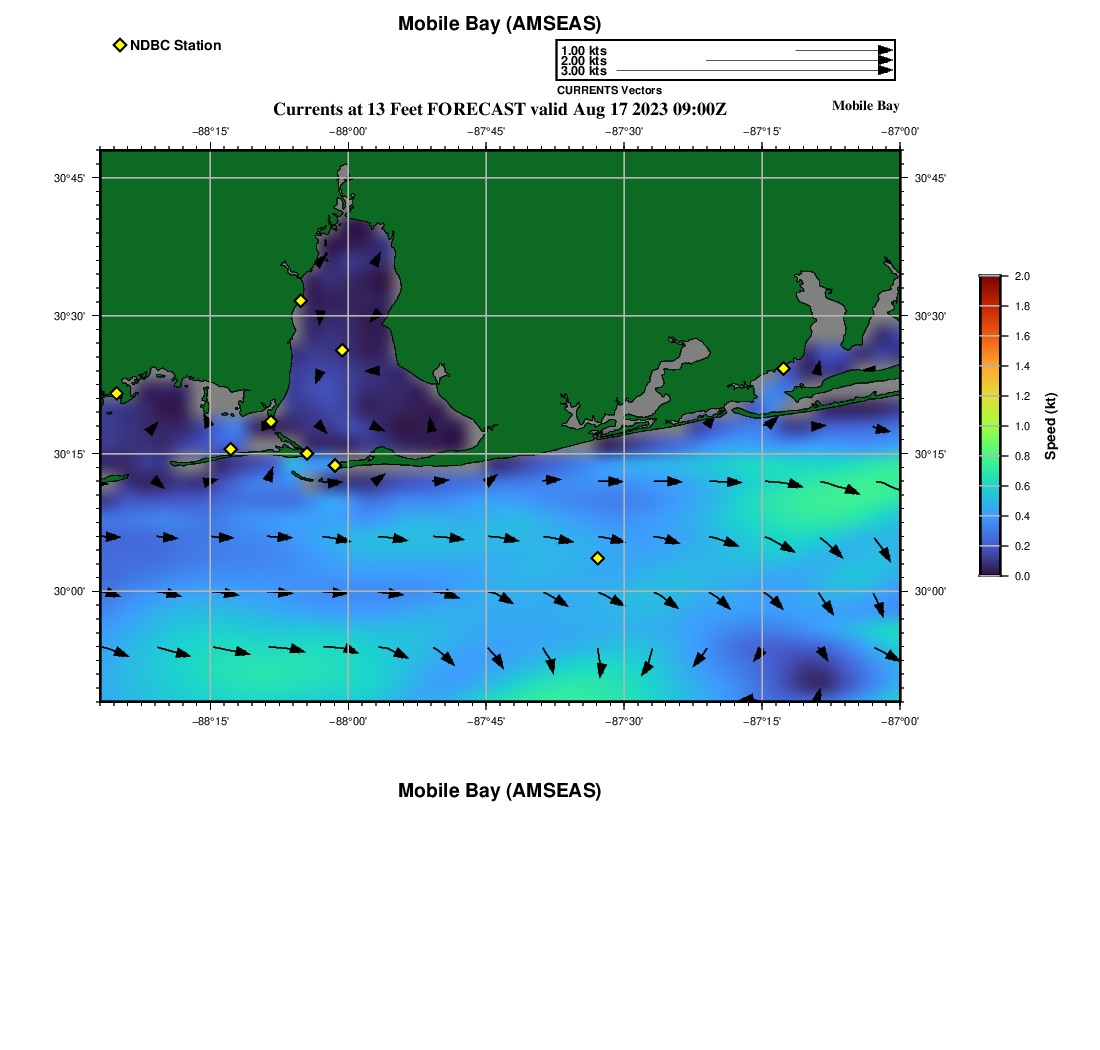Click the '0.0' color bar tick label
The image size is (1100, 1050).
[1022, 577]
